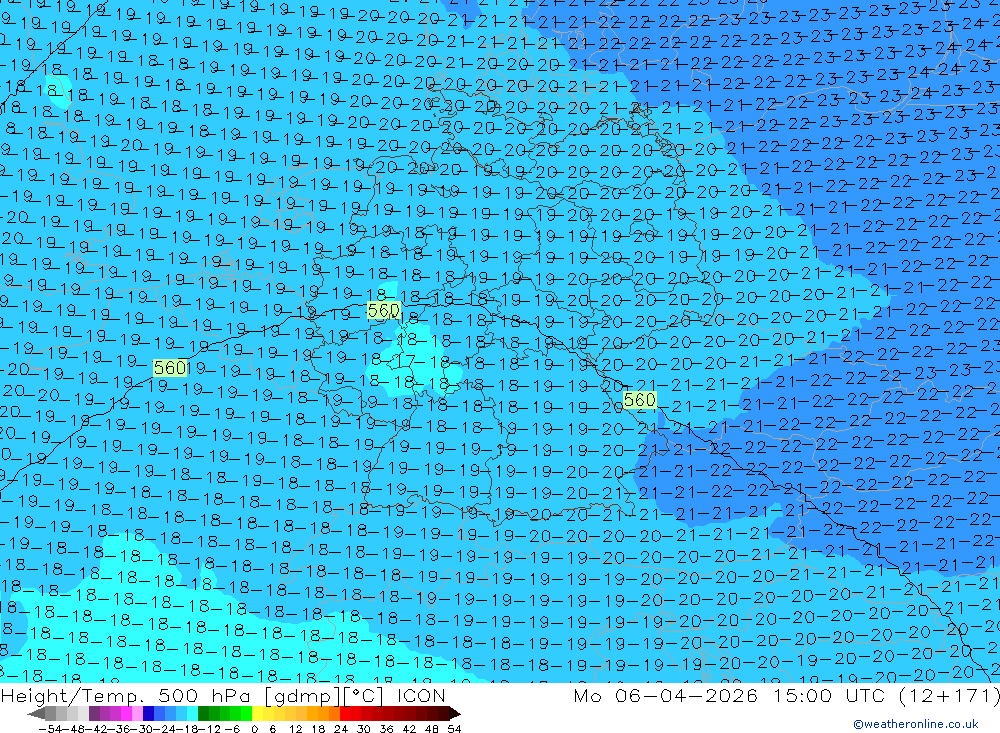Click the '36' legend scale value
Image resolution: width=1000 pixels, height=733 pixels.
(386, 729)
